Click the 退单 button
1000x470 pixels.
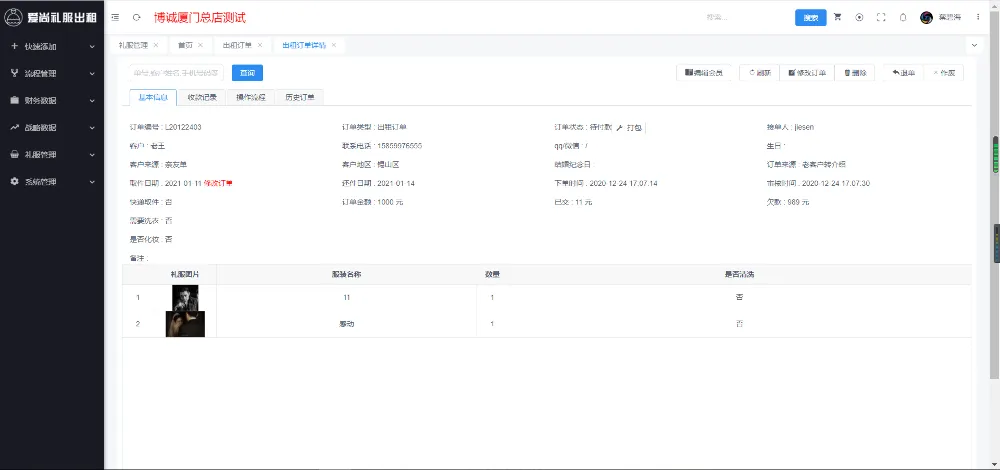(902, 72)
